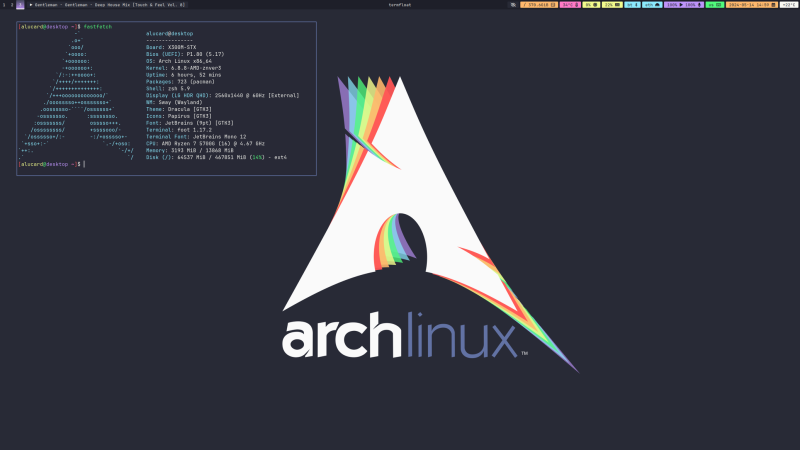This screenshot has width=800, height=450.
Task: Click the alucard@desktop header in fastfetch output
Action: tap(169, 34)
